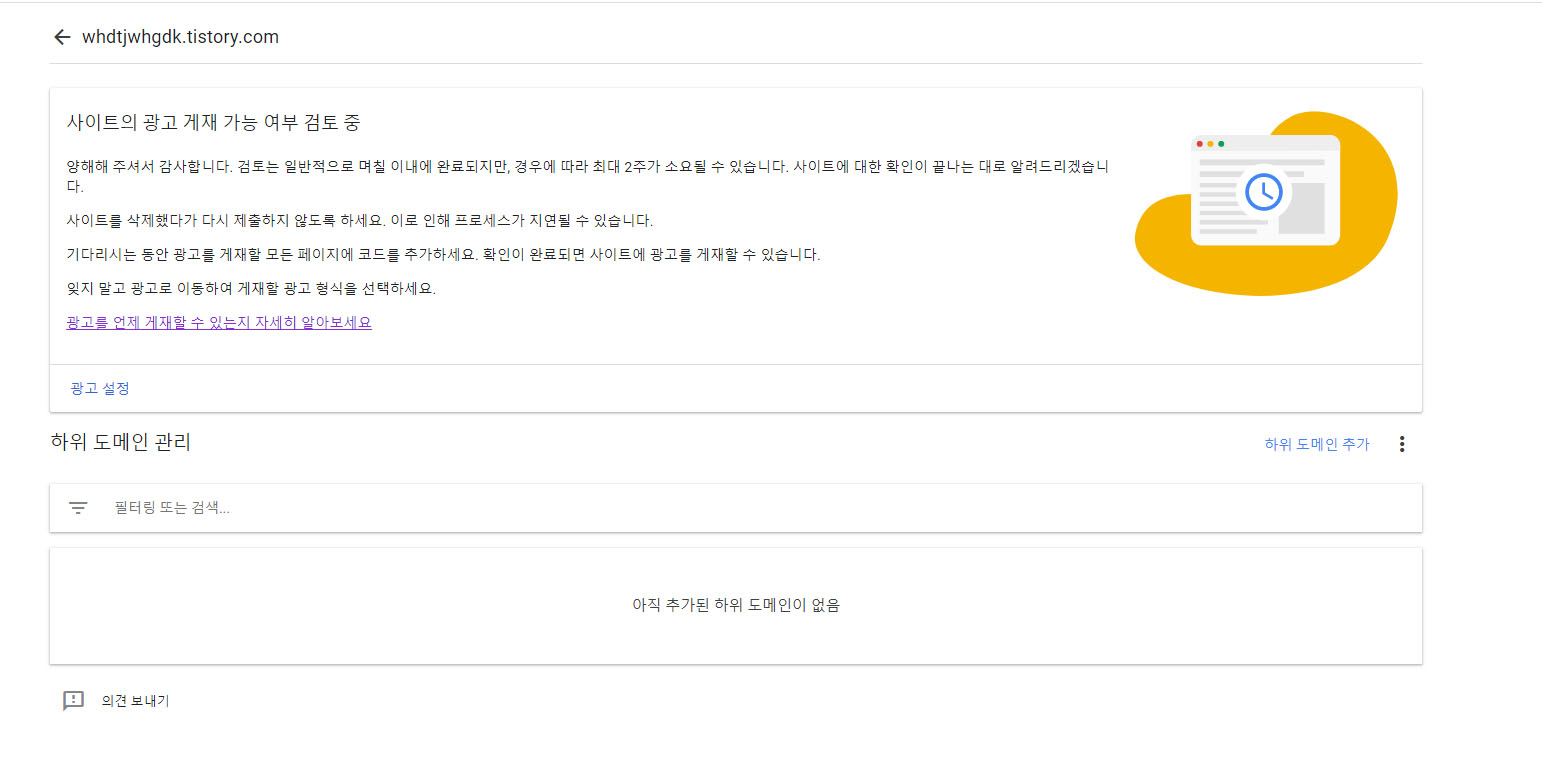Click the yellow review illustration
1542x758 pixels.
(x=1350, y=250)
